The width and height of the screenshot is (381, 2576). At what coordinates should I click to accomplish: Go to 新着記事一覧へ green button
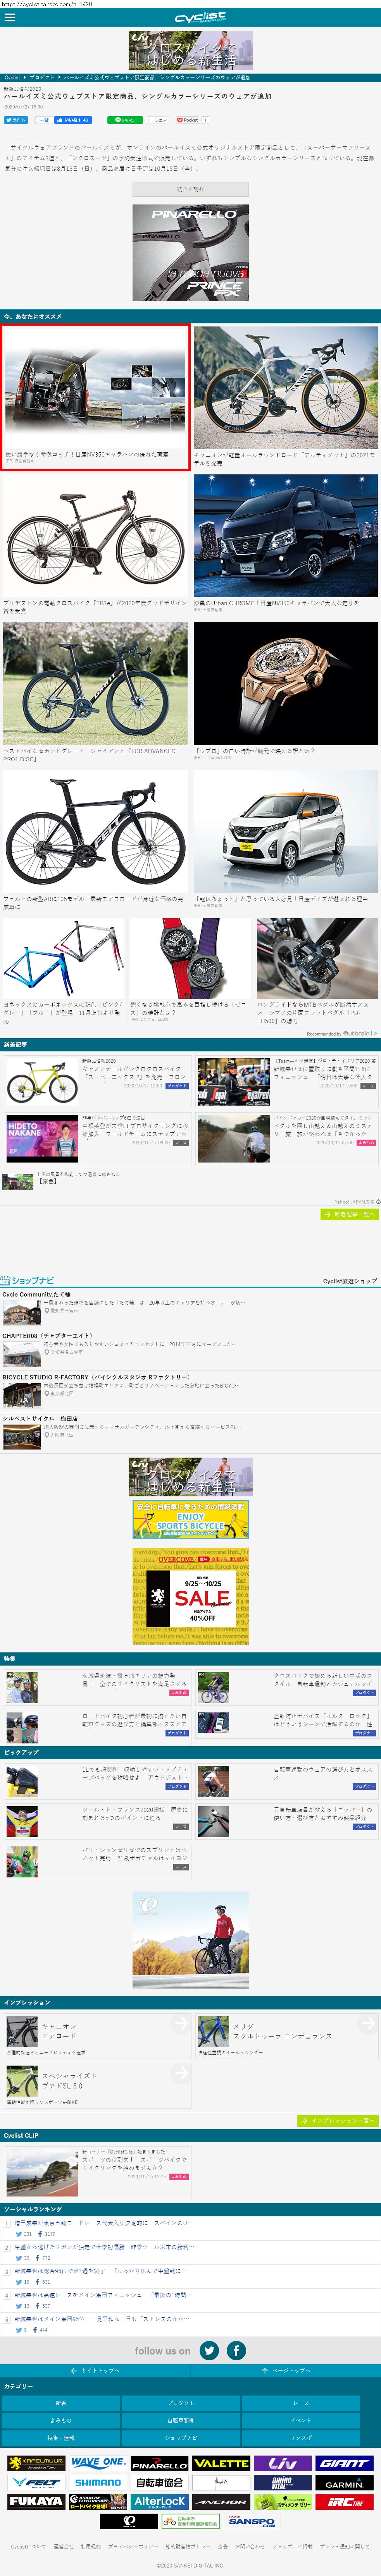(x=349, y=1214)
